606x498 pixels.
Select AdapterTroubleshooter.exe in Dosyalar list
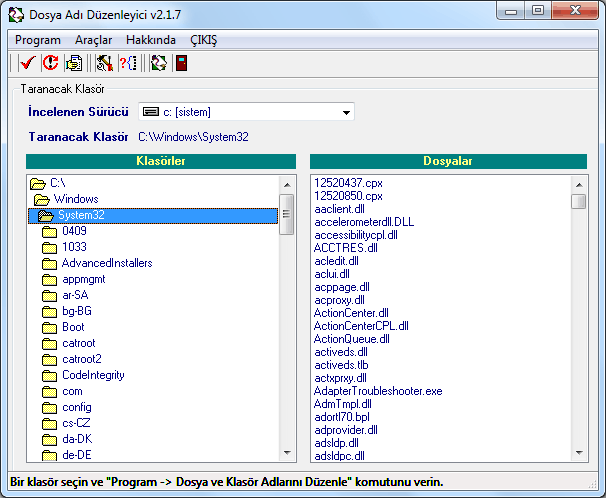[x=377, y=391]
